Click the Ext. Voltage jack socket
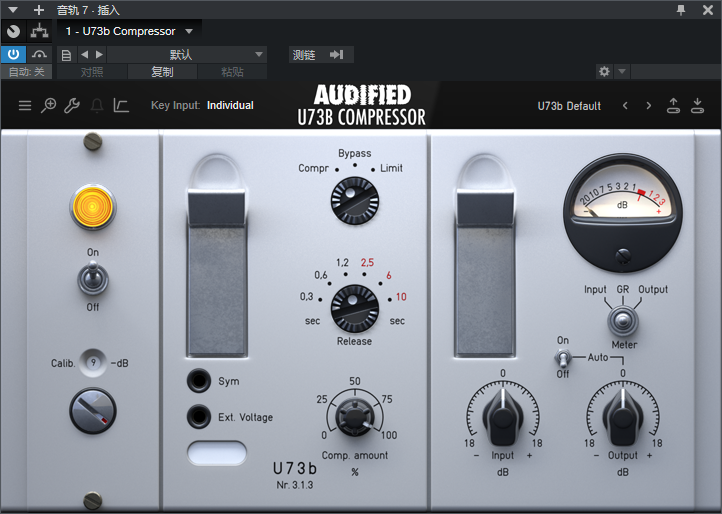Image resolution: width=722 pixels, height=514 pixels. [x=199, y=416]
